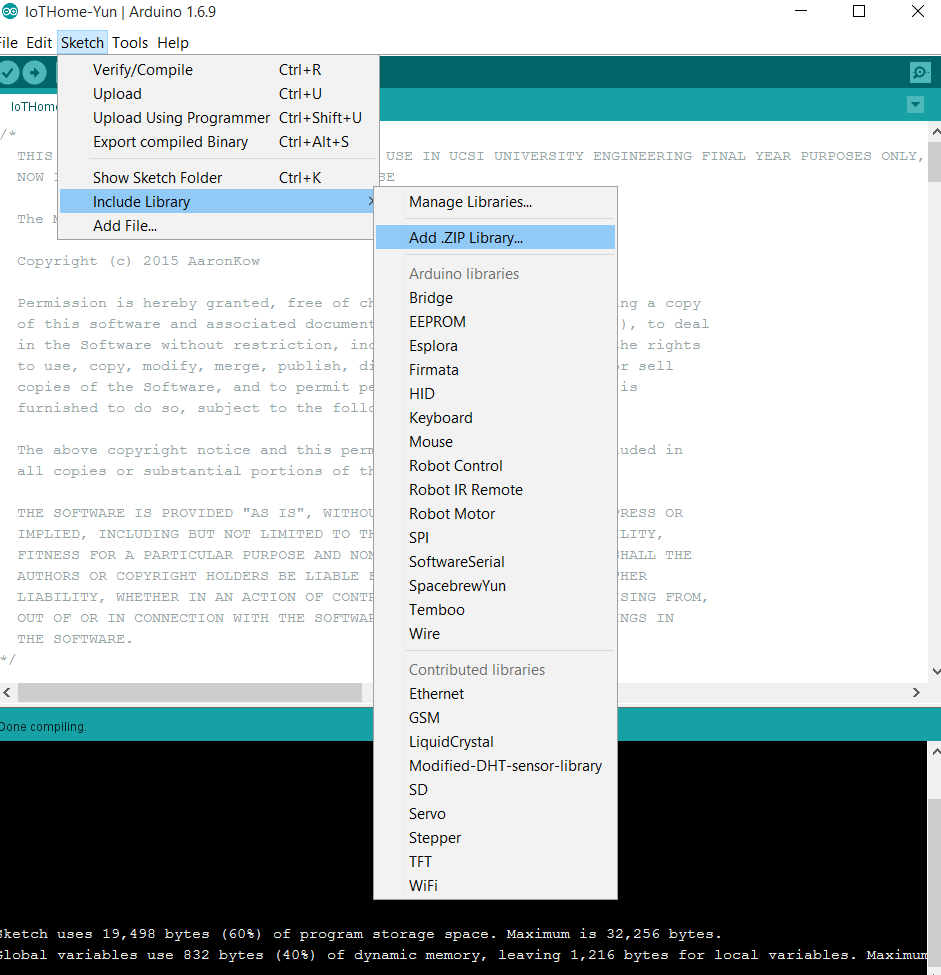Click the 'Done compiling.' status text
Viewport: 941px width, 975px height.
point(43,726)
